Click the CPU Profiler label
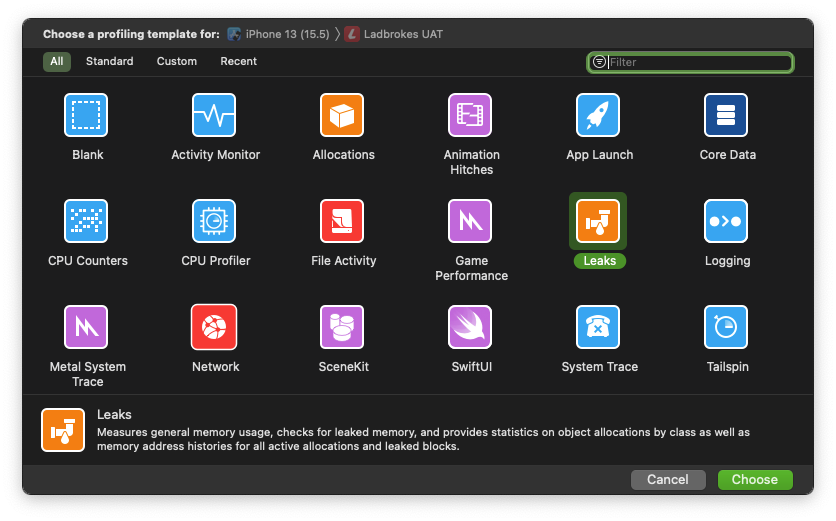This screenshot has height=521, width=836. 215,261
